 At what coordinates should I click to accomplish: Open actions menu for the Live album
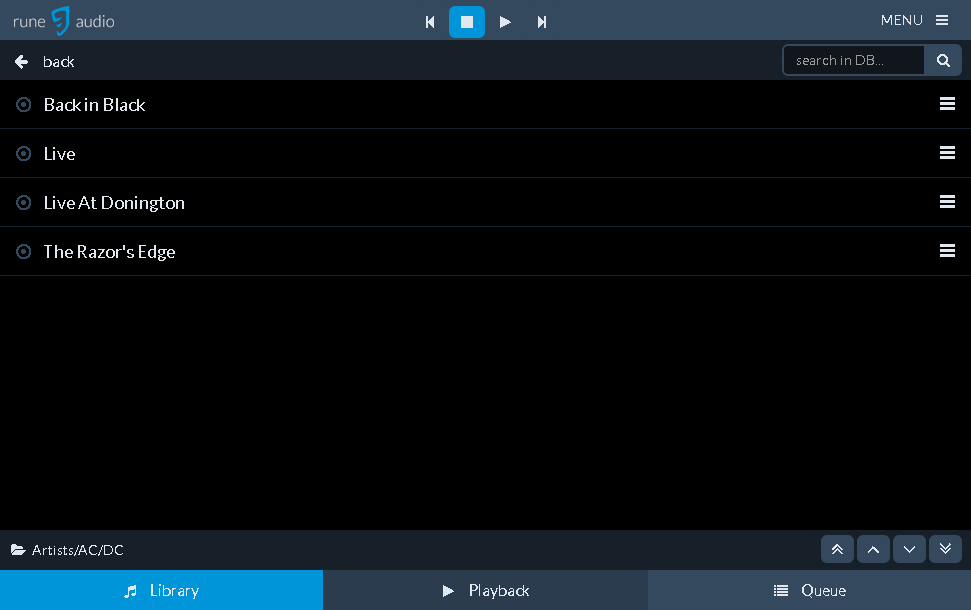(947, 153)
